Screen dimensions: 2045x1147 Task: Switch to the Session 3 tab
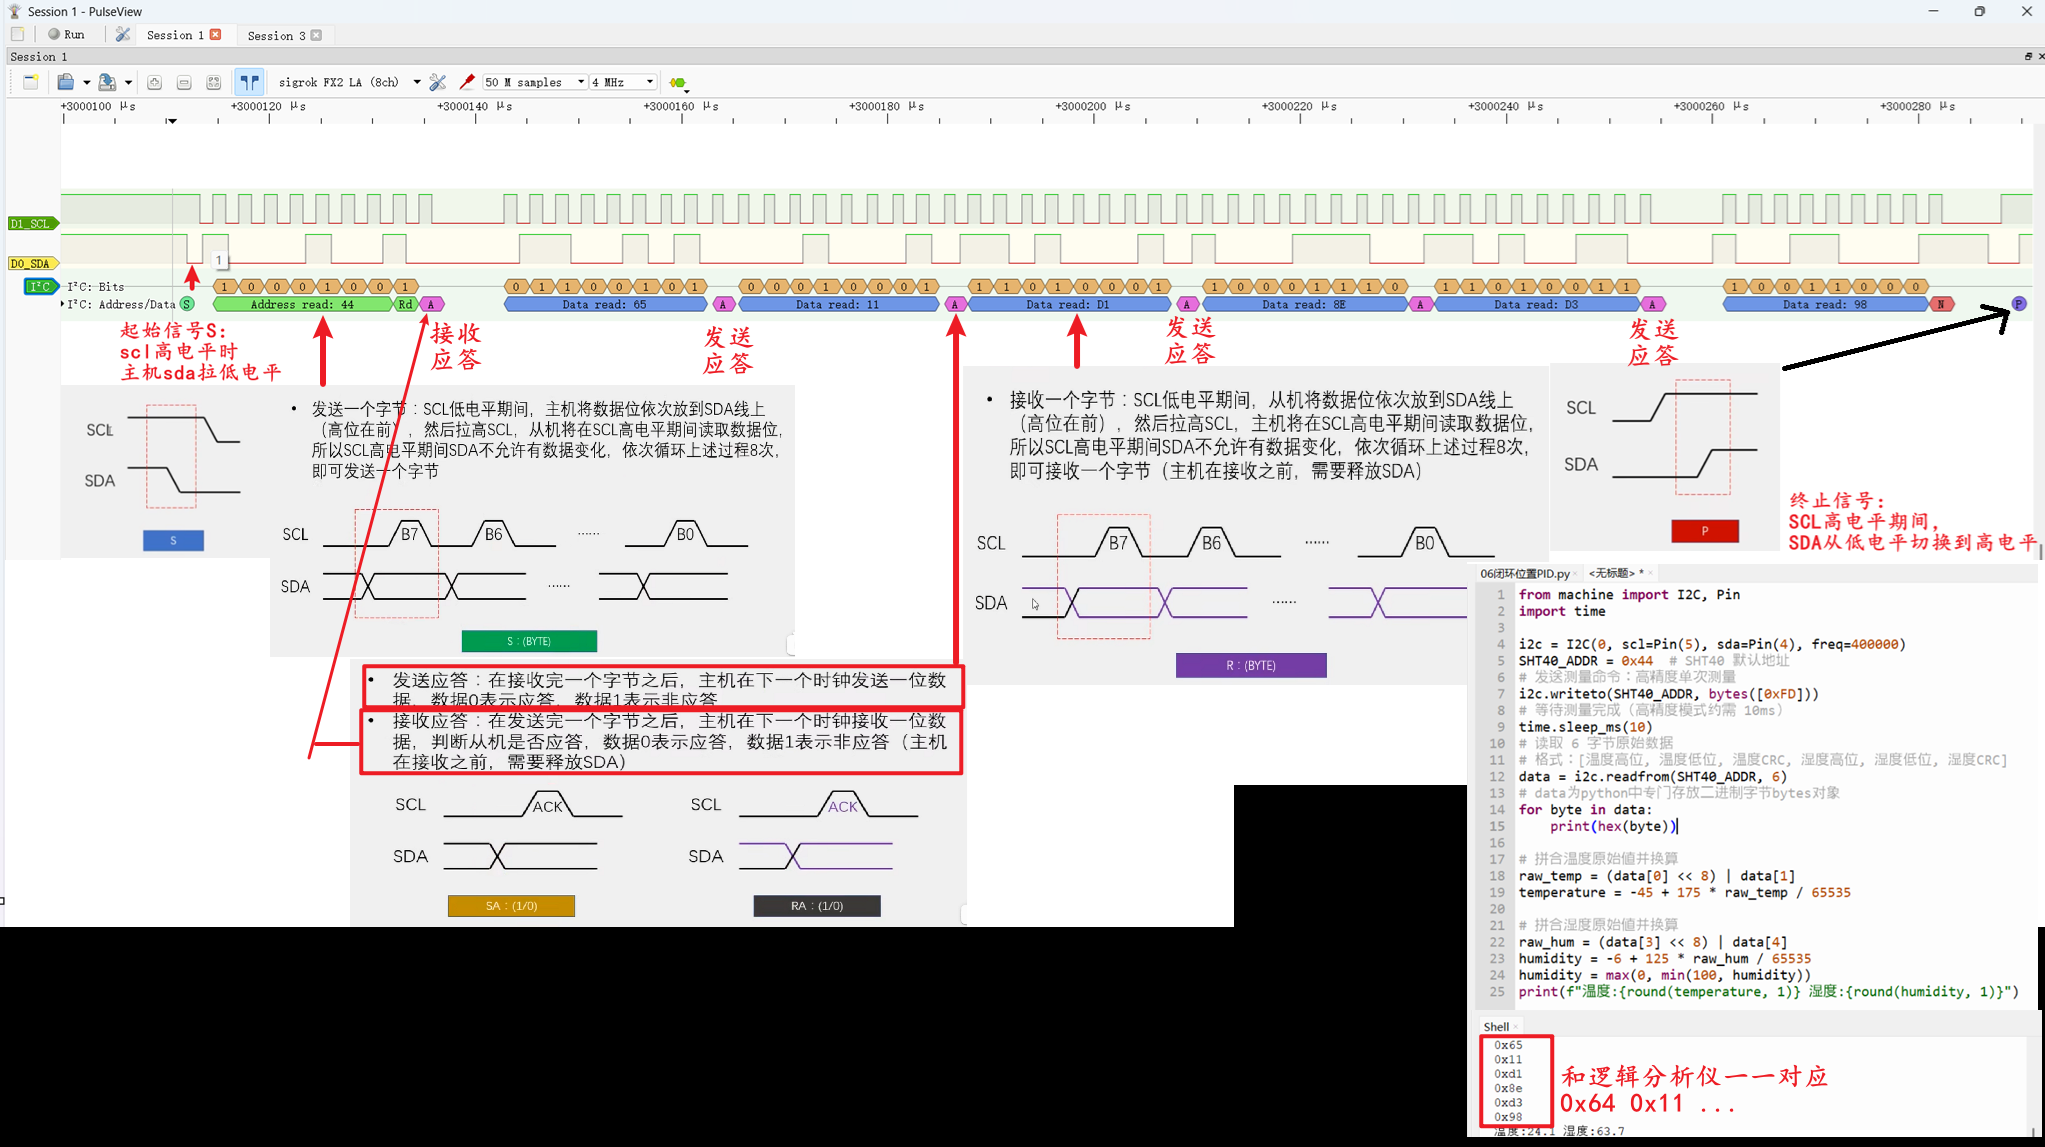tap(276, 35)
